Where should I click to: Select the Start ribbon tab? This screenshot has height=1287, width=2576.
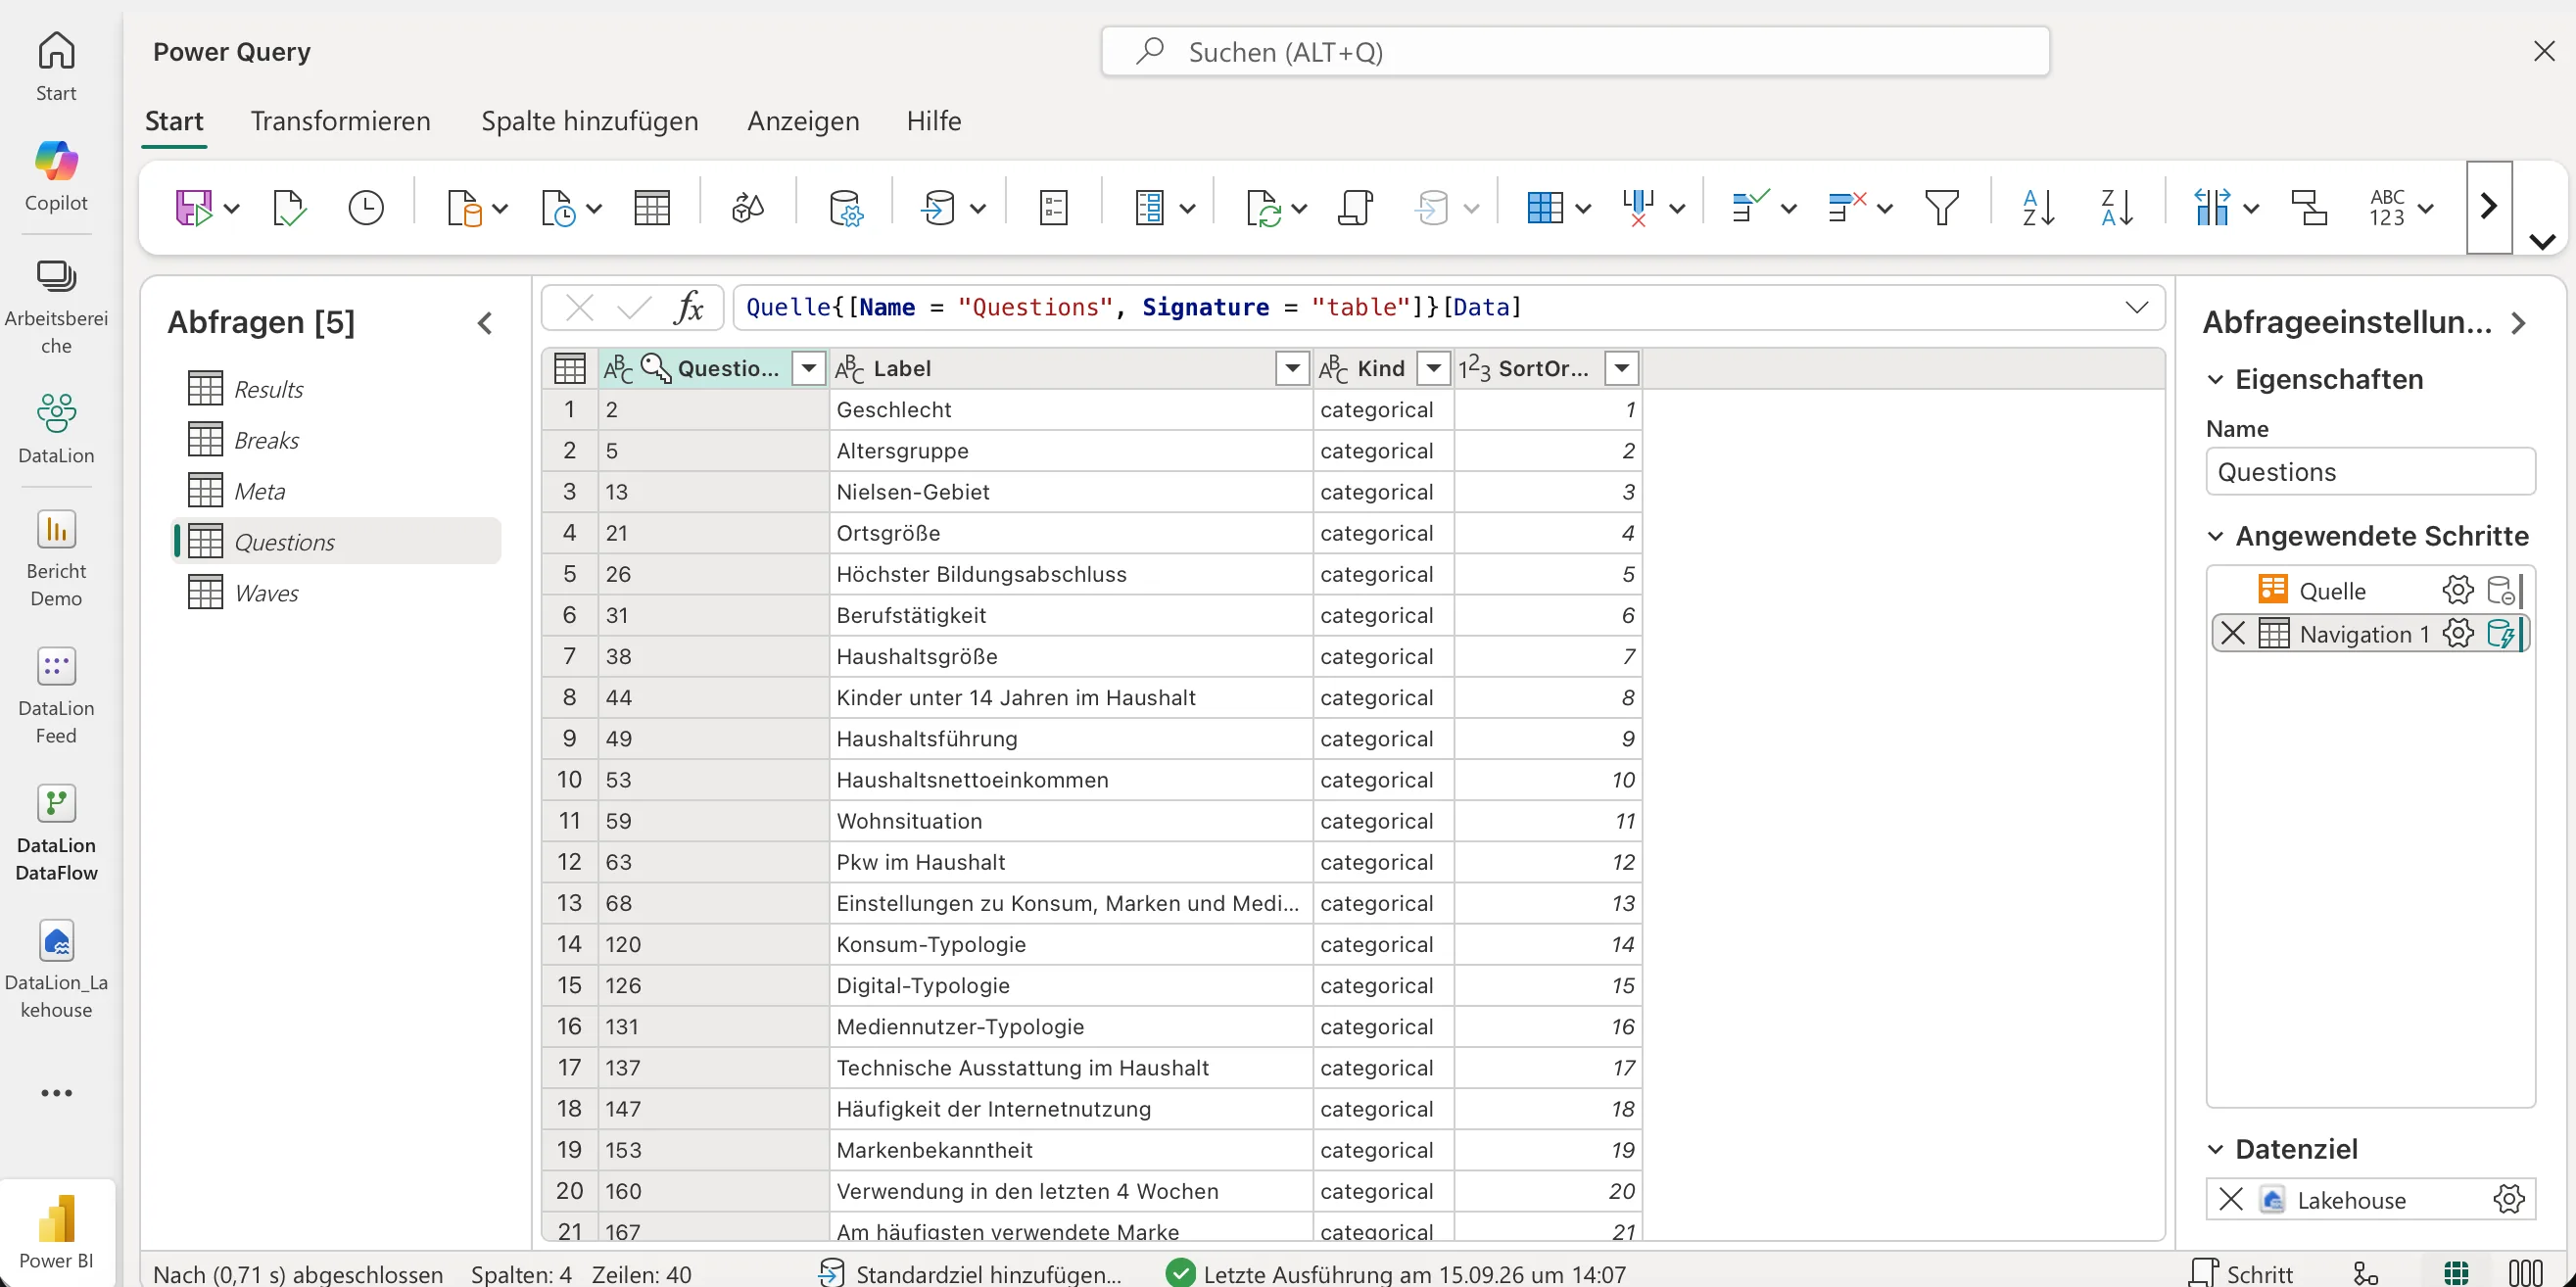(174, 121)
